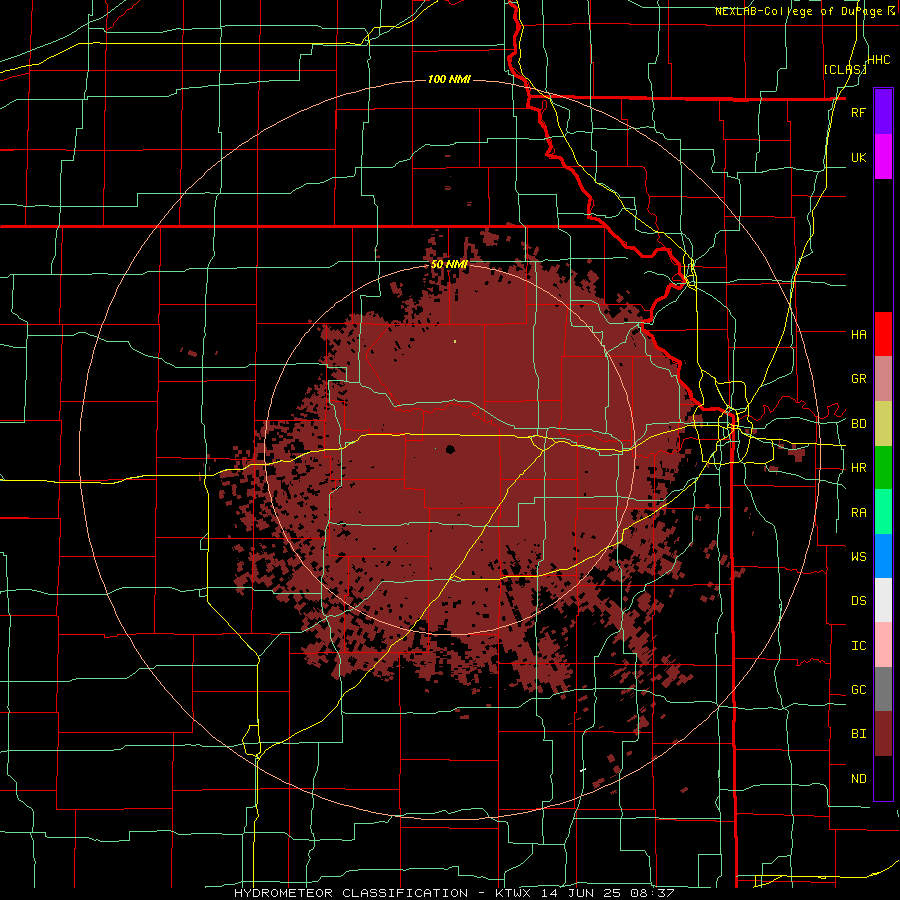Click the small yellow pixel in the echo
The height and width of the screenshot is (900, 900).
455,342
